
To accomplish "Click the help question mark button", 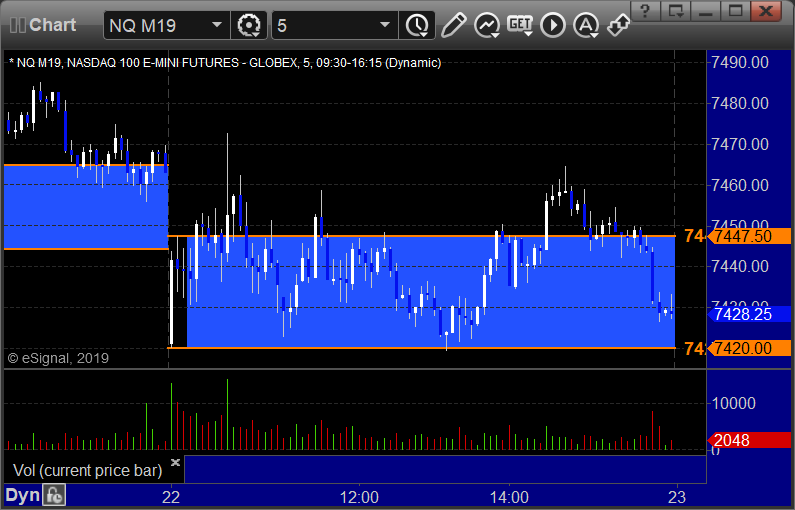I will pos(645,11).
